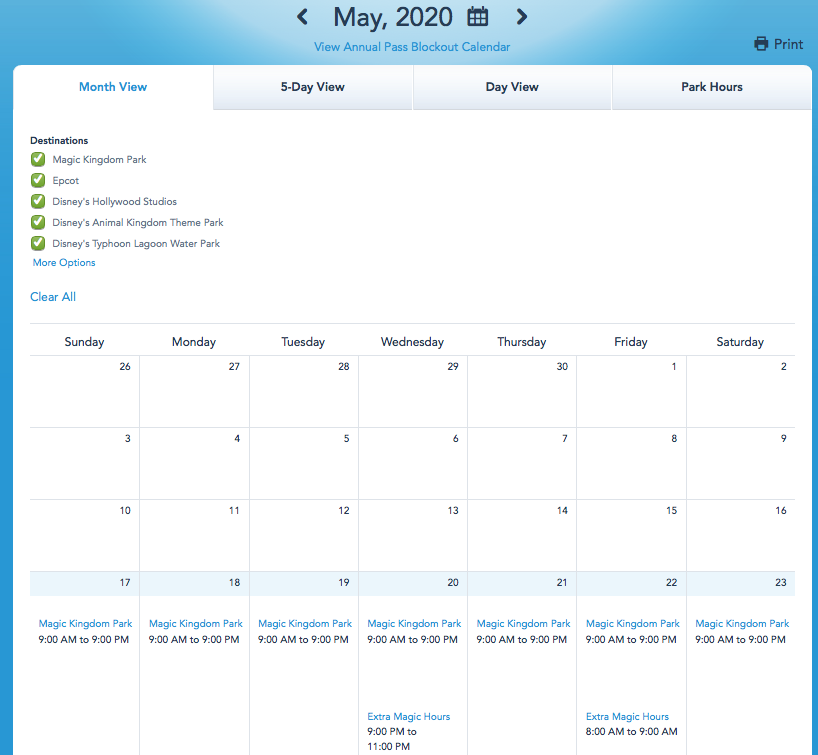Open the Park Hours tab
Image resolution: width=818 pixels, height=755 pixels.
712,87
